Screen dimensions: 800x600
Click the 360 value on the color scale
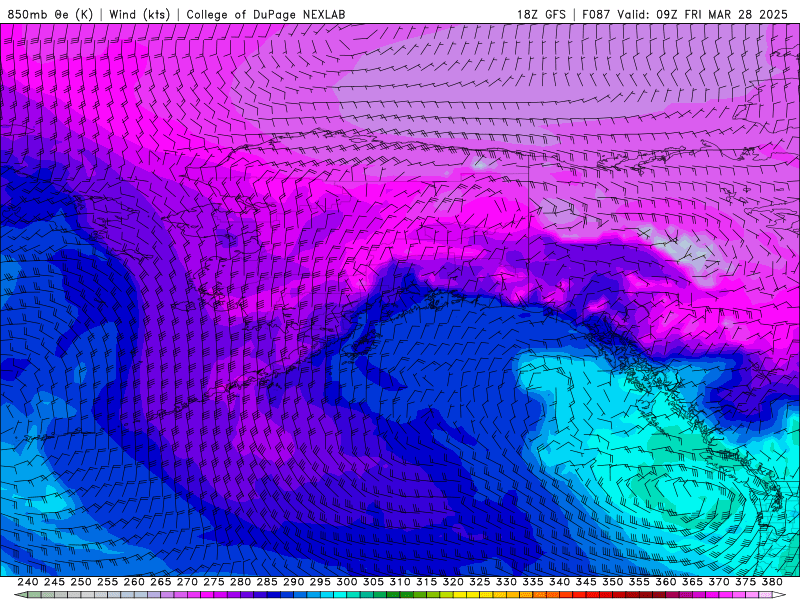click(x=665, y=582)
